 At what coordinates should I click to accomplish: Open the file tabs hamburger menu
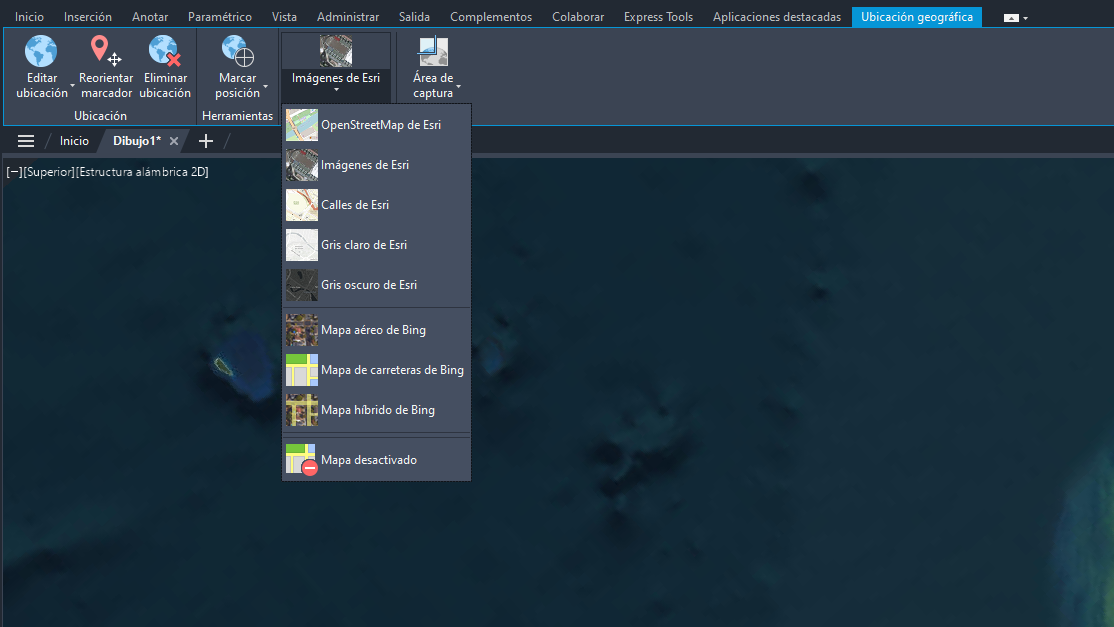pyautogui.click(x=26, y=141)
